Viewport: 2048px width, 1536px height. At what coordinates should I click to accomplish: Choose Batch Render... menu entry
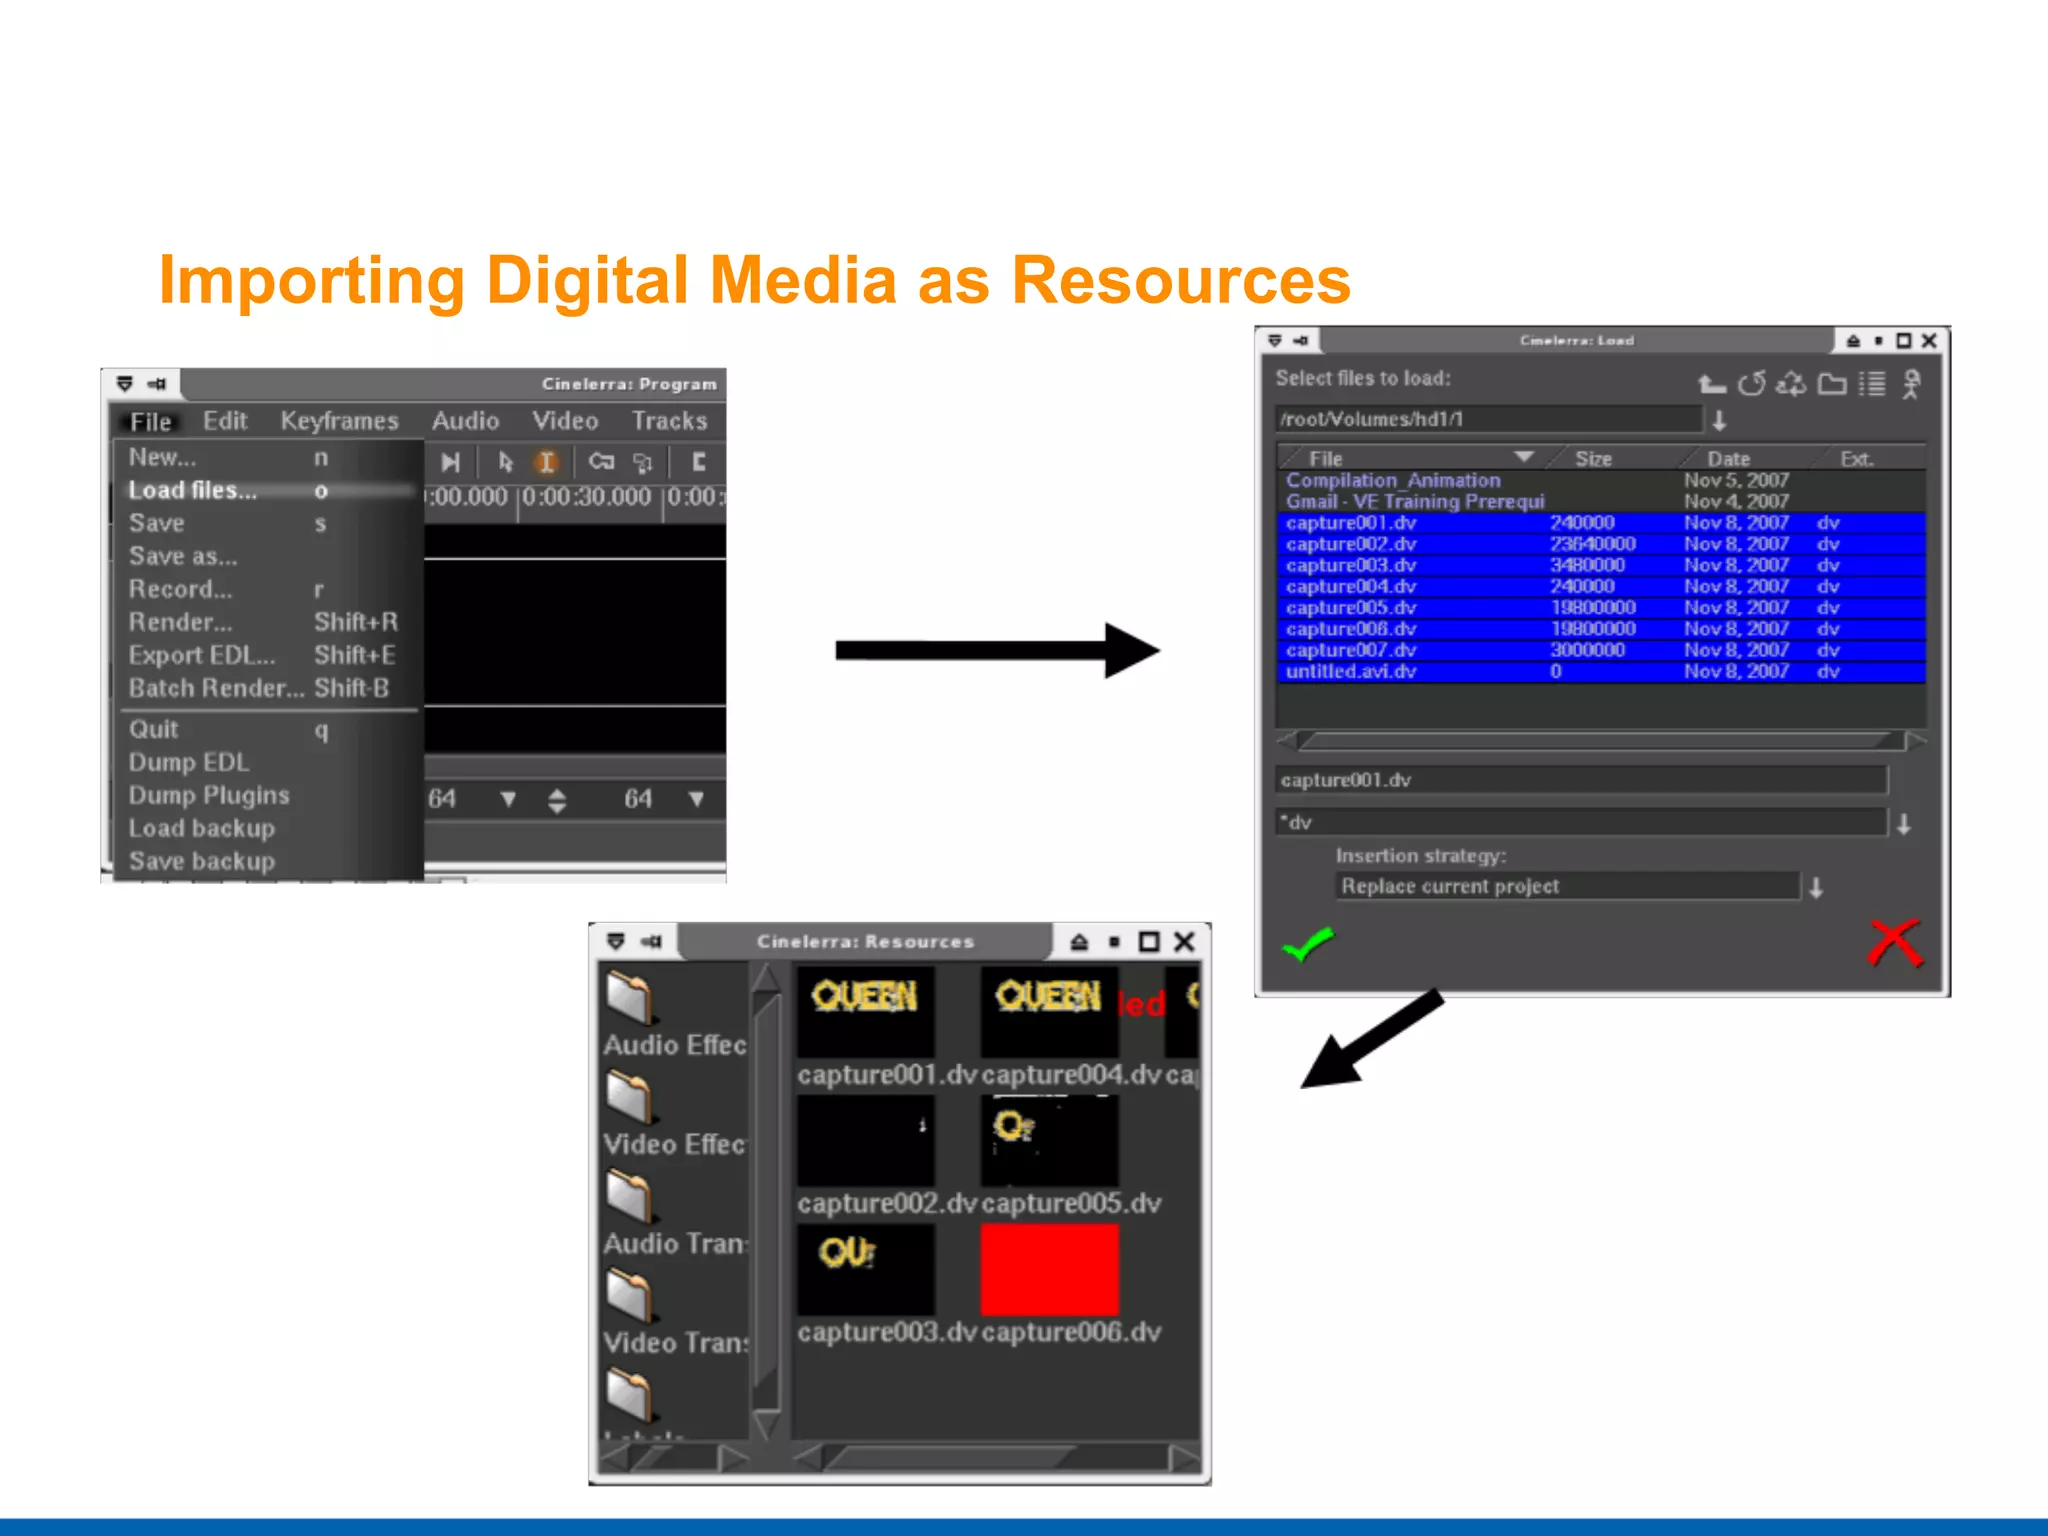coord(266,688)
